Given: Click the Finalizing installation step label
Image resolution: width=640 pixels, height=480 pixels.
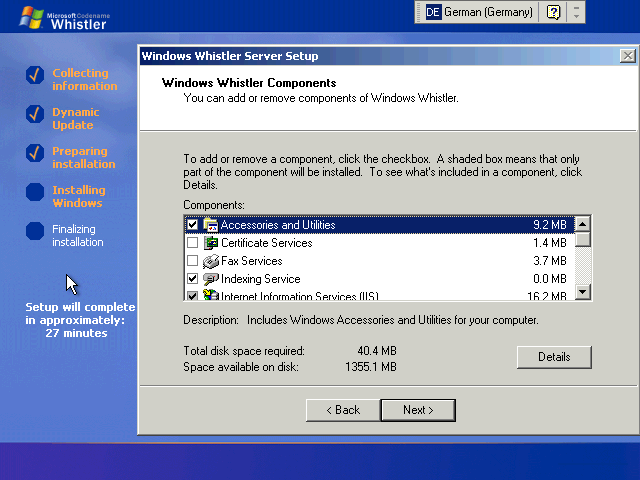Looking at the screenshot, I should point(78,236).
